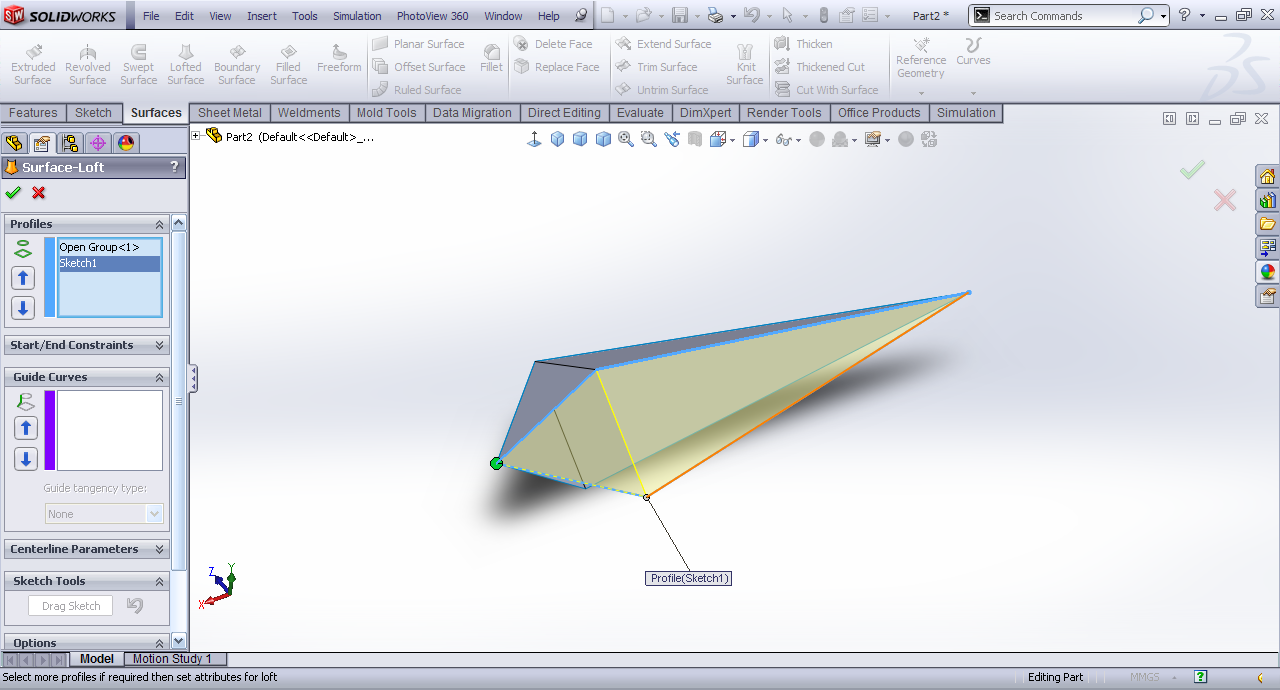
Task: Open the Insert menu
Action: click(262, 16)
